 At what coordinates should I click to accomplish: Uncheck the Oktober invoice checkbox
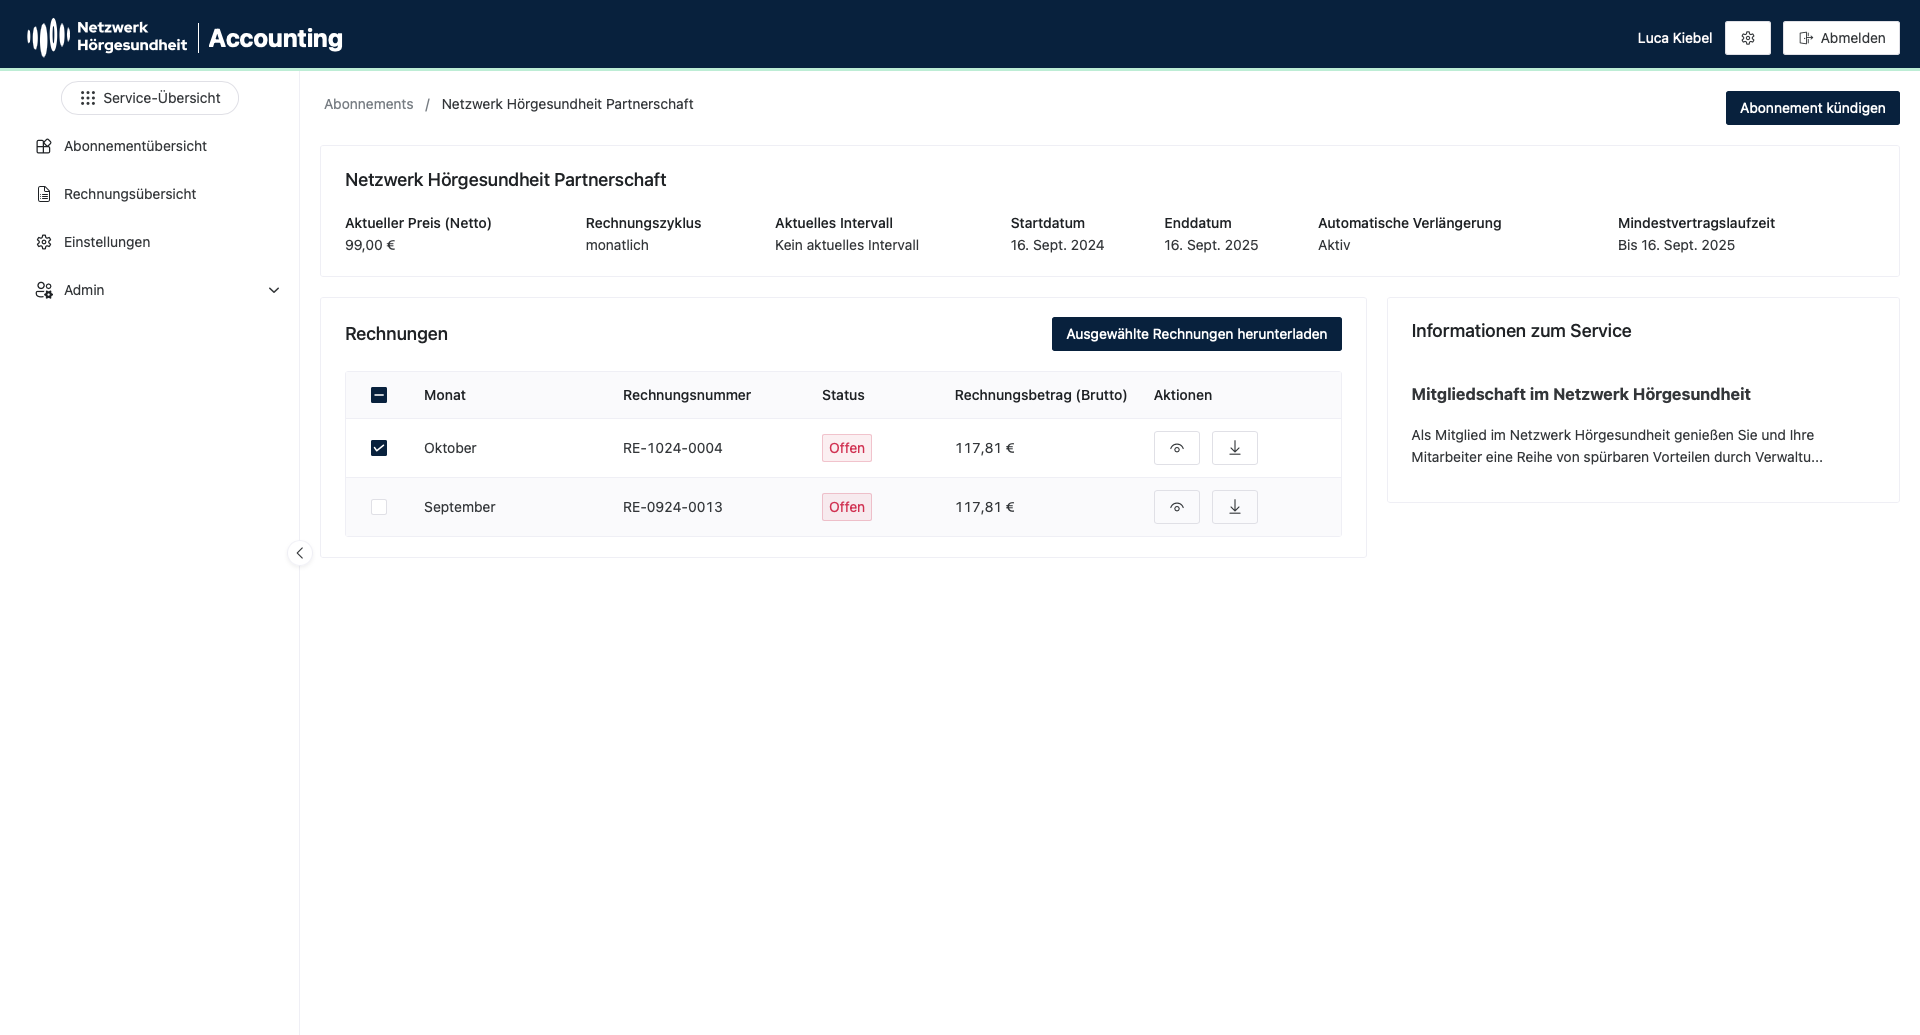(x=379, y=448)
